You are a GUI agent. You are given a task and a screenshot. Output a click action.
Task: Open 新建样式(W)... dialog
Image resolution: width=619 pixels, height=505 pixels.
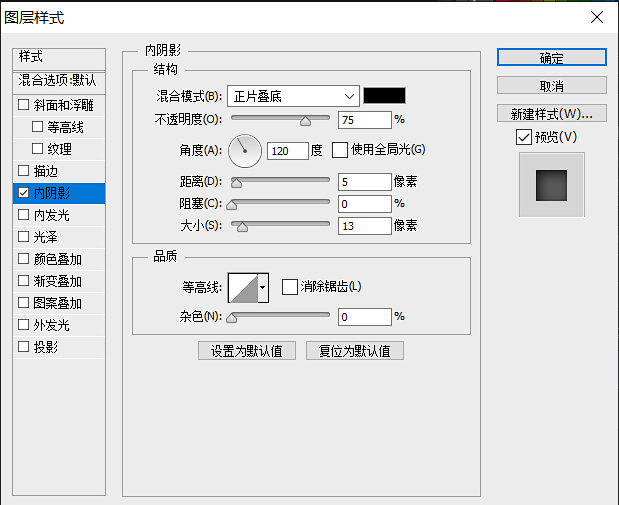coord(551,113)
